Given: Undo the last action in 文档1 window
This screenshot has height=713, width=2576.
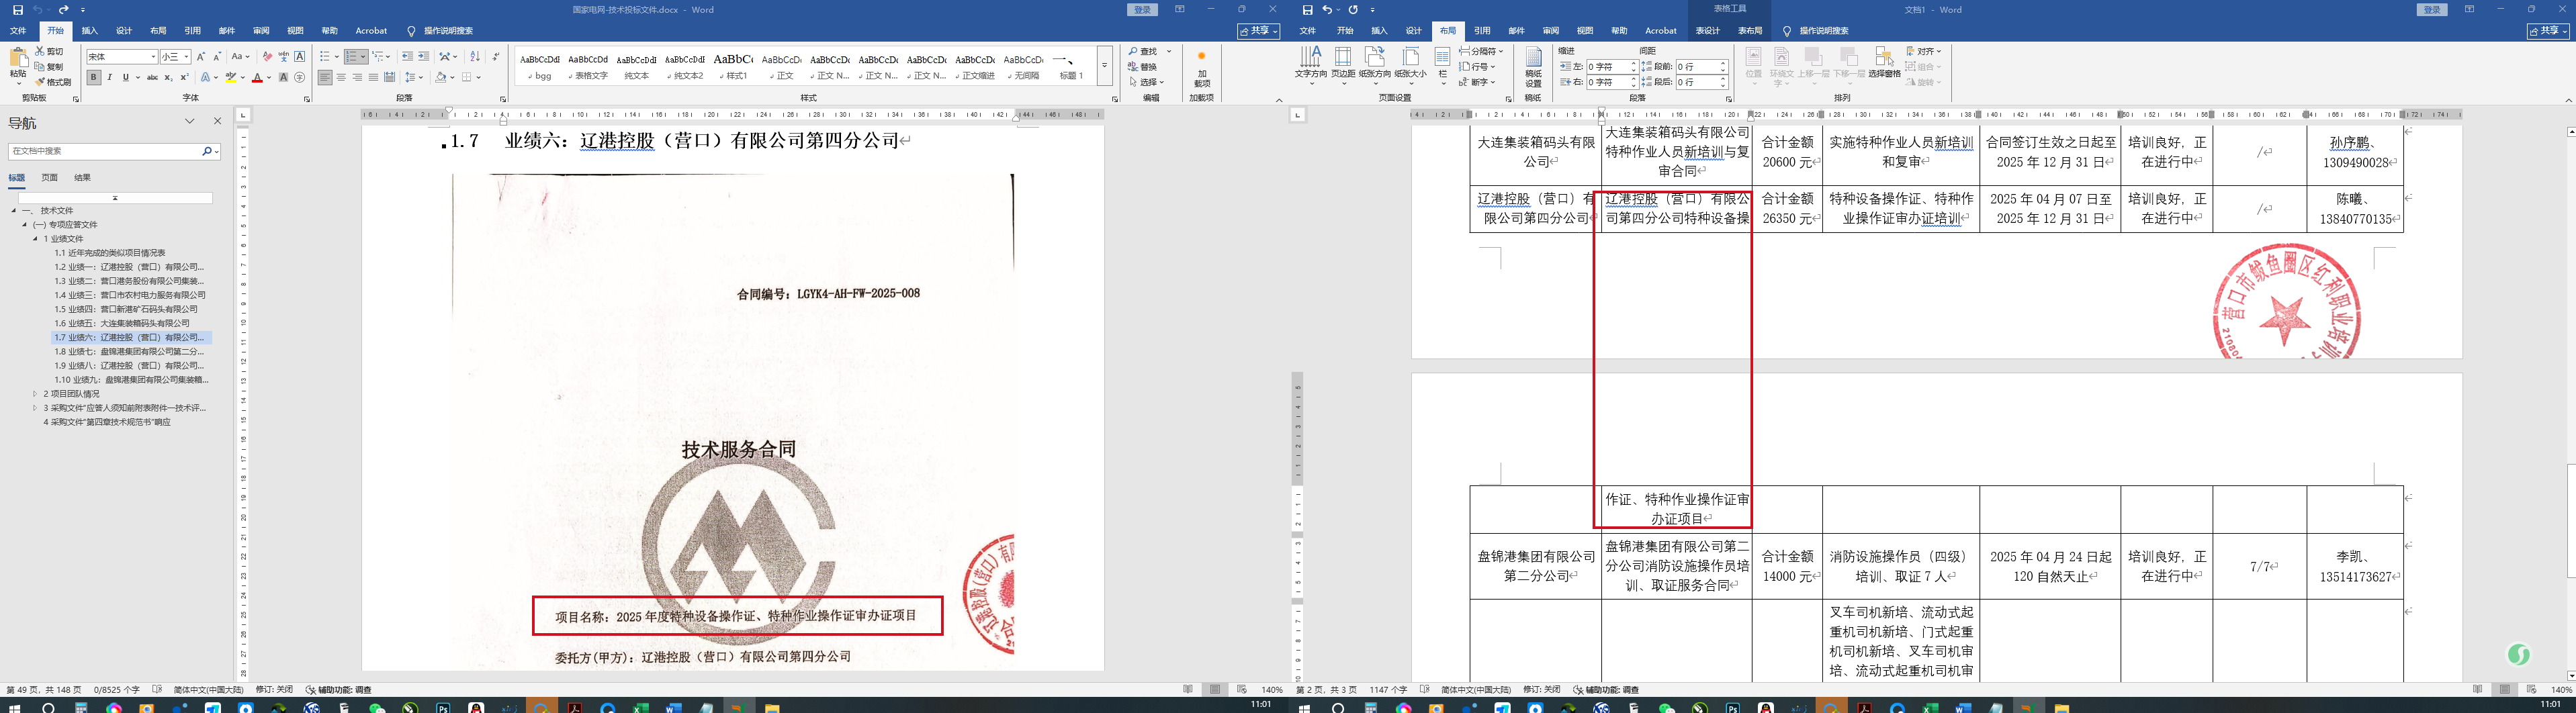Looking at the screenshot, I should coord(1328,10).
